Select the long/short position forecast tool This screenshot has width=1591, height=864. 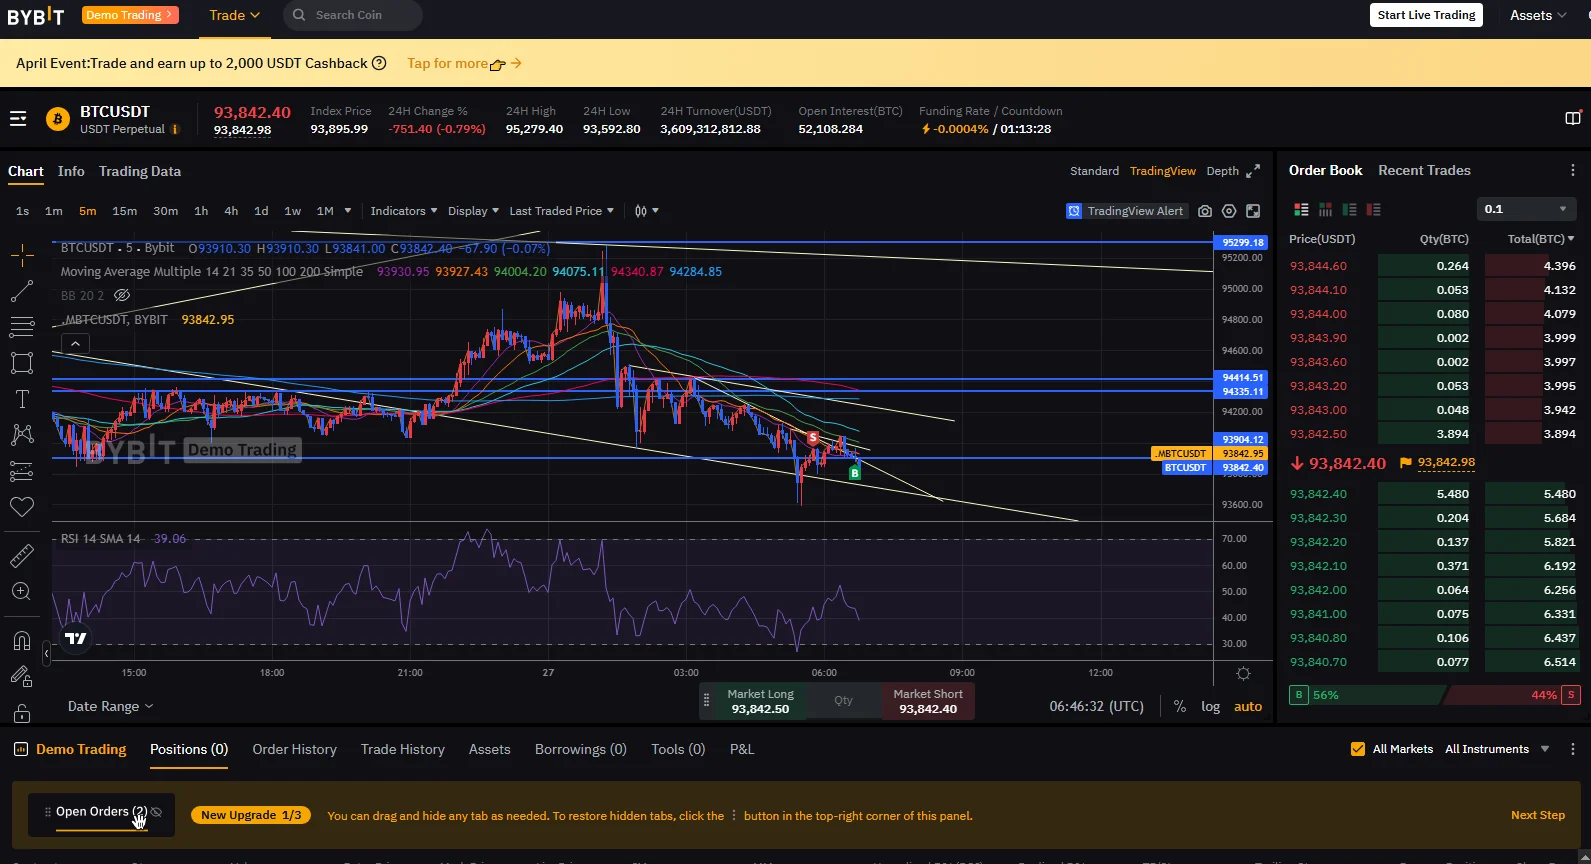(x=22, y=471)
